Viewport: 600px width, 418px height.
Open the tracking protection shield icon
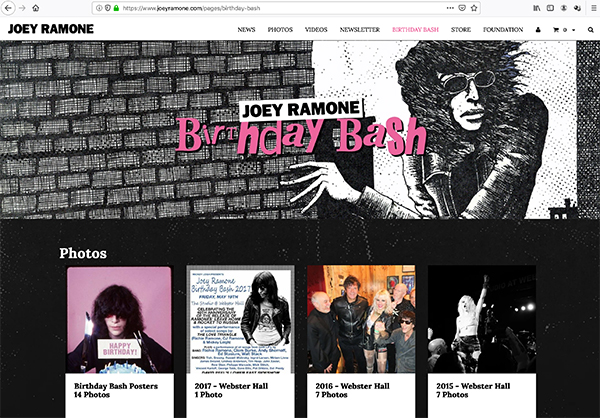[x=108, y=8]
